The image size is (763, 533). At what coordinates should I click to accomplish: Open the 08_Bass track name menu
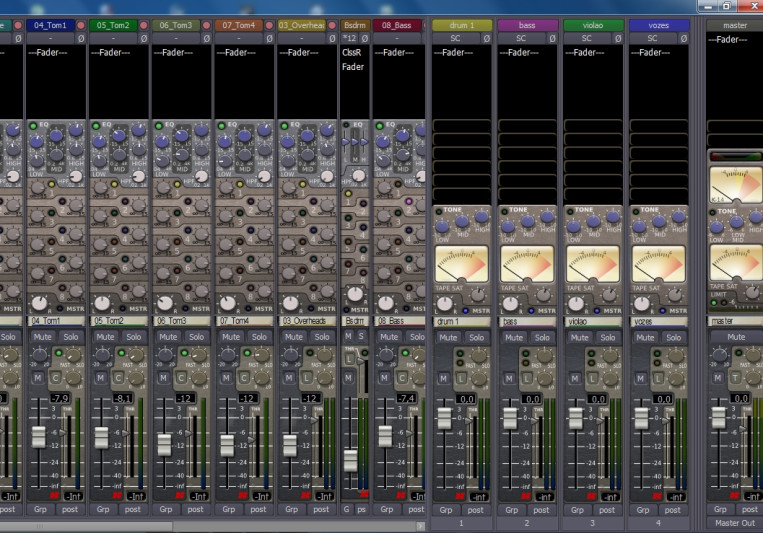click(x=397, y=25)
